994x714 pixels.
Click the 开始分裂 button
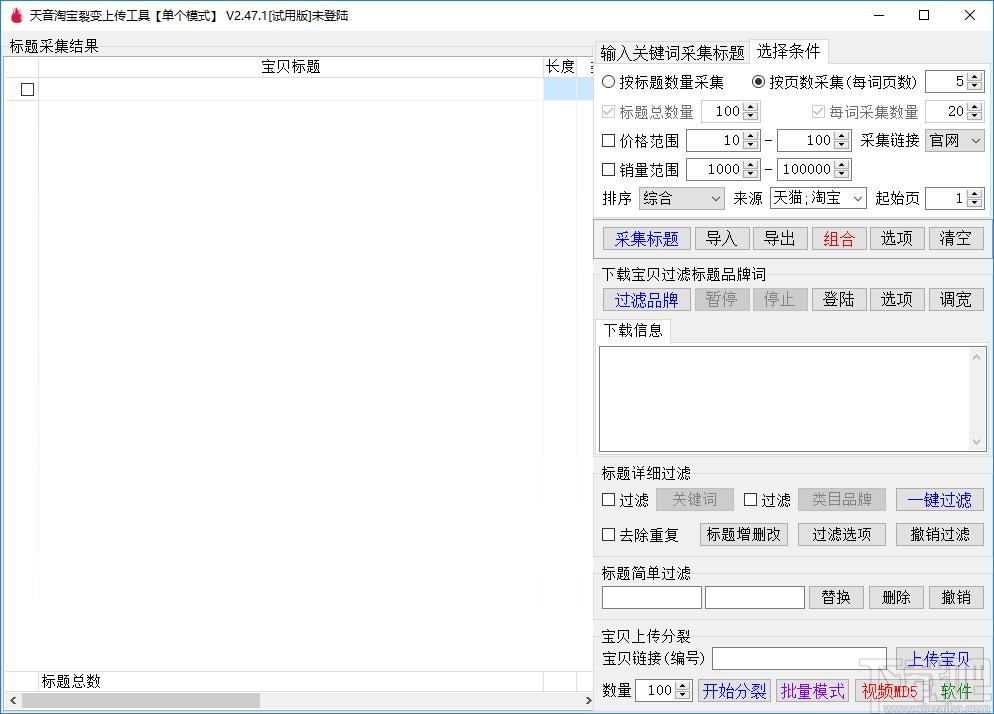point(734,691)
